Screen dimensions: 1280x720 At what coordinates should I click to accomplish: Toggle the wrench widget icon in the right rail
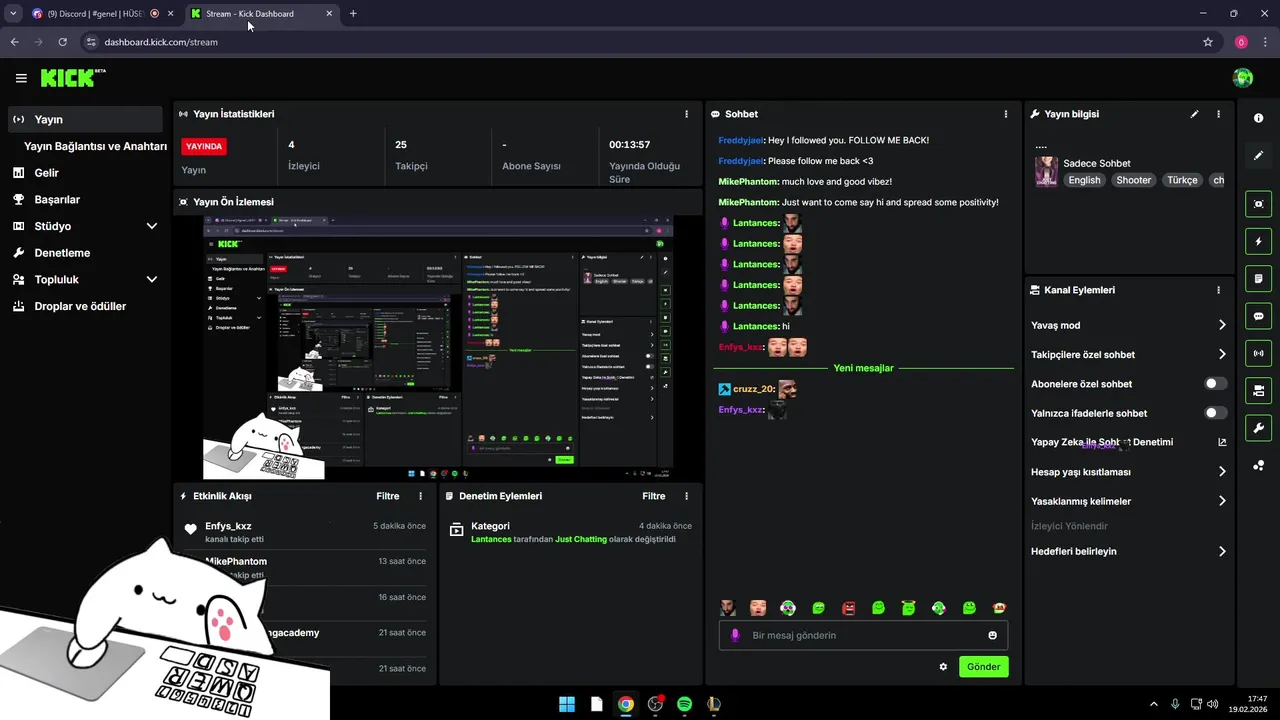tap(1258, 428)
